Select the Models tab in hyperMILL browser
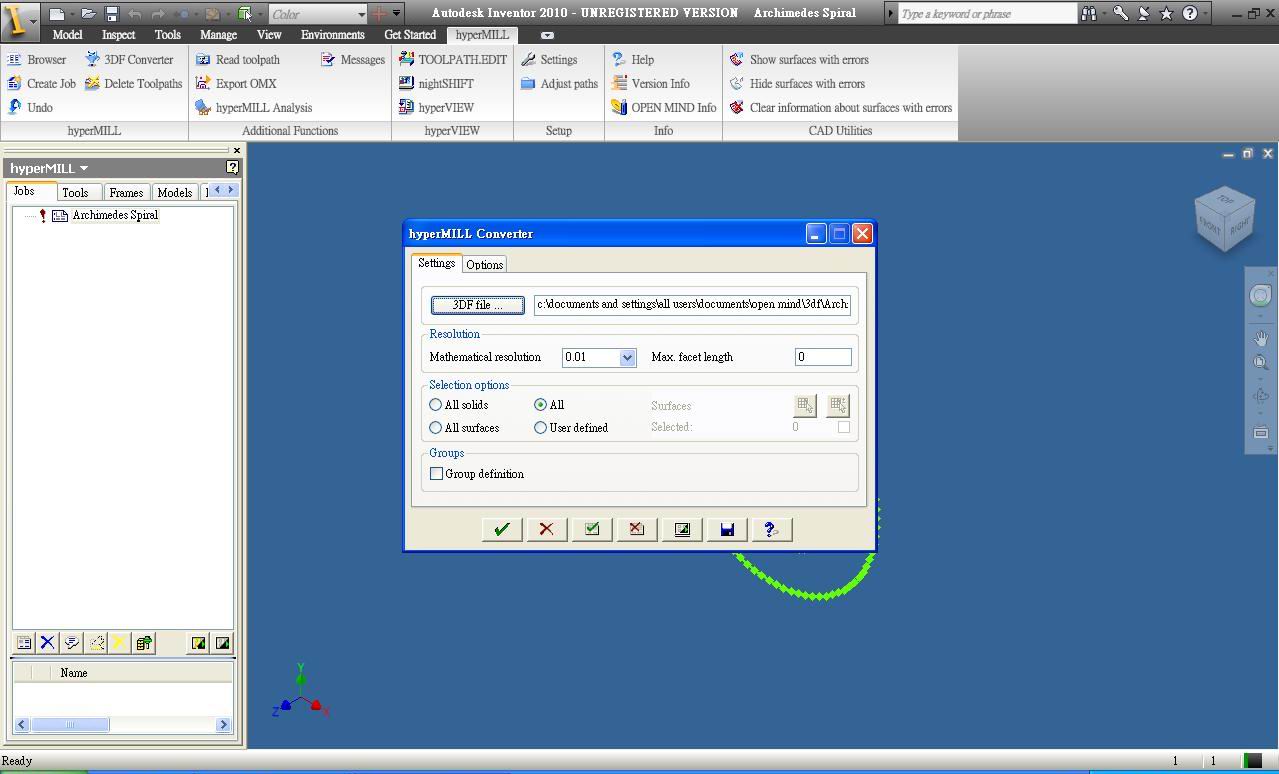1279x774 pixels. (x=174, y=193)
